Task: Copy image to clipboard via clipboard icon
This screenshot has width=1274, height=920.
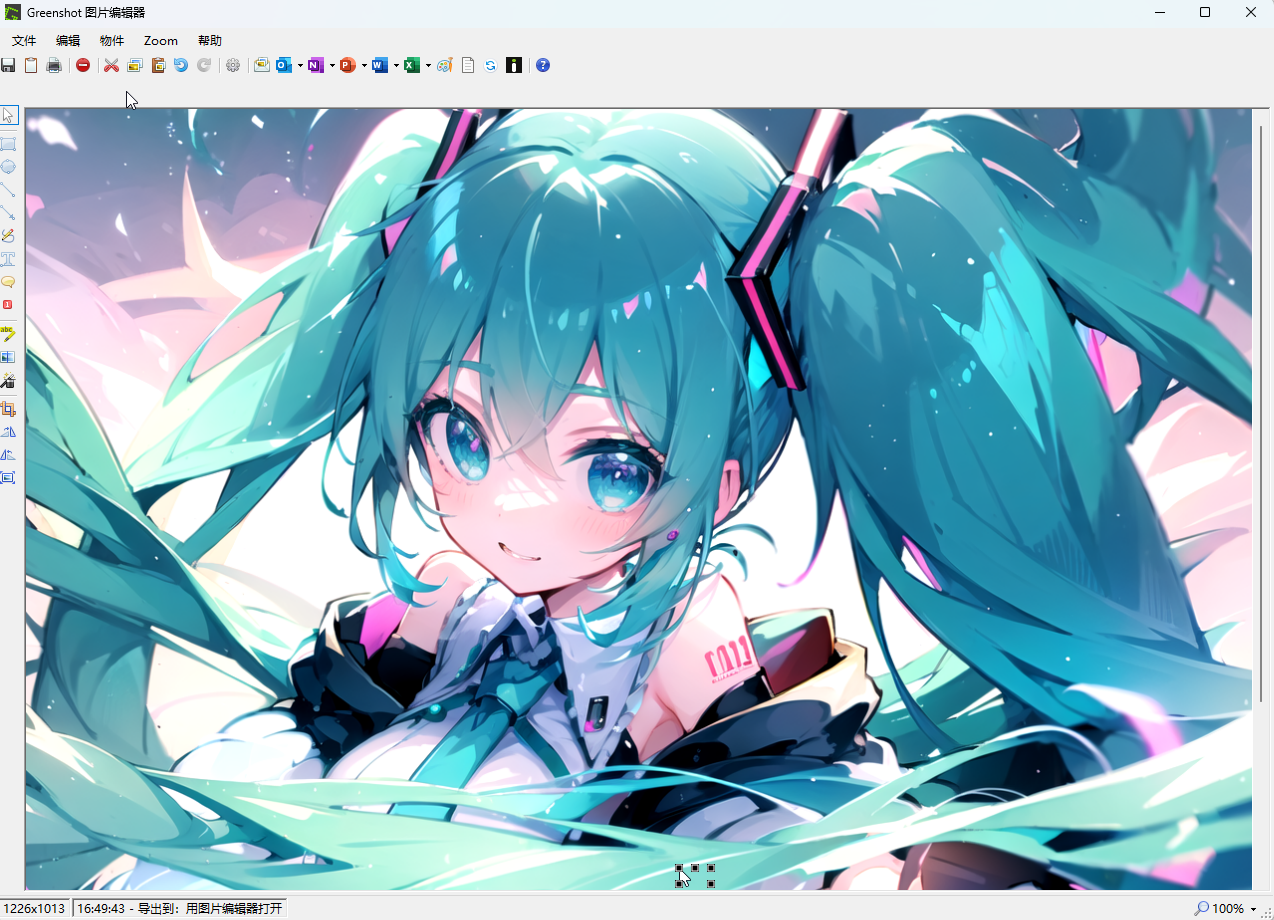Action: point(31,65)
